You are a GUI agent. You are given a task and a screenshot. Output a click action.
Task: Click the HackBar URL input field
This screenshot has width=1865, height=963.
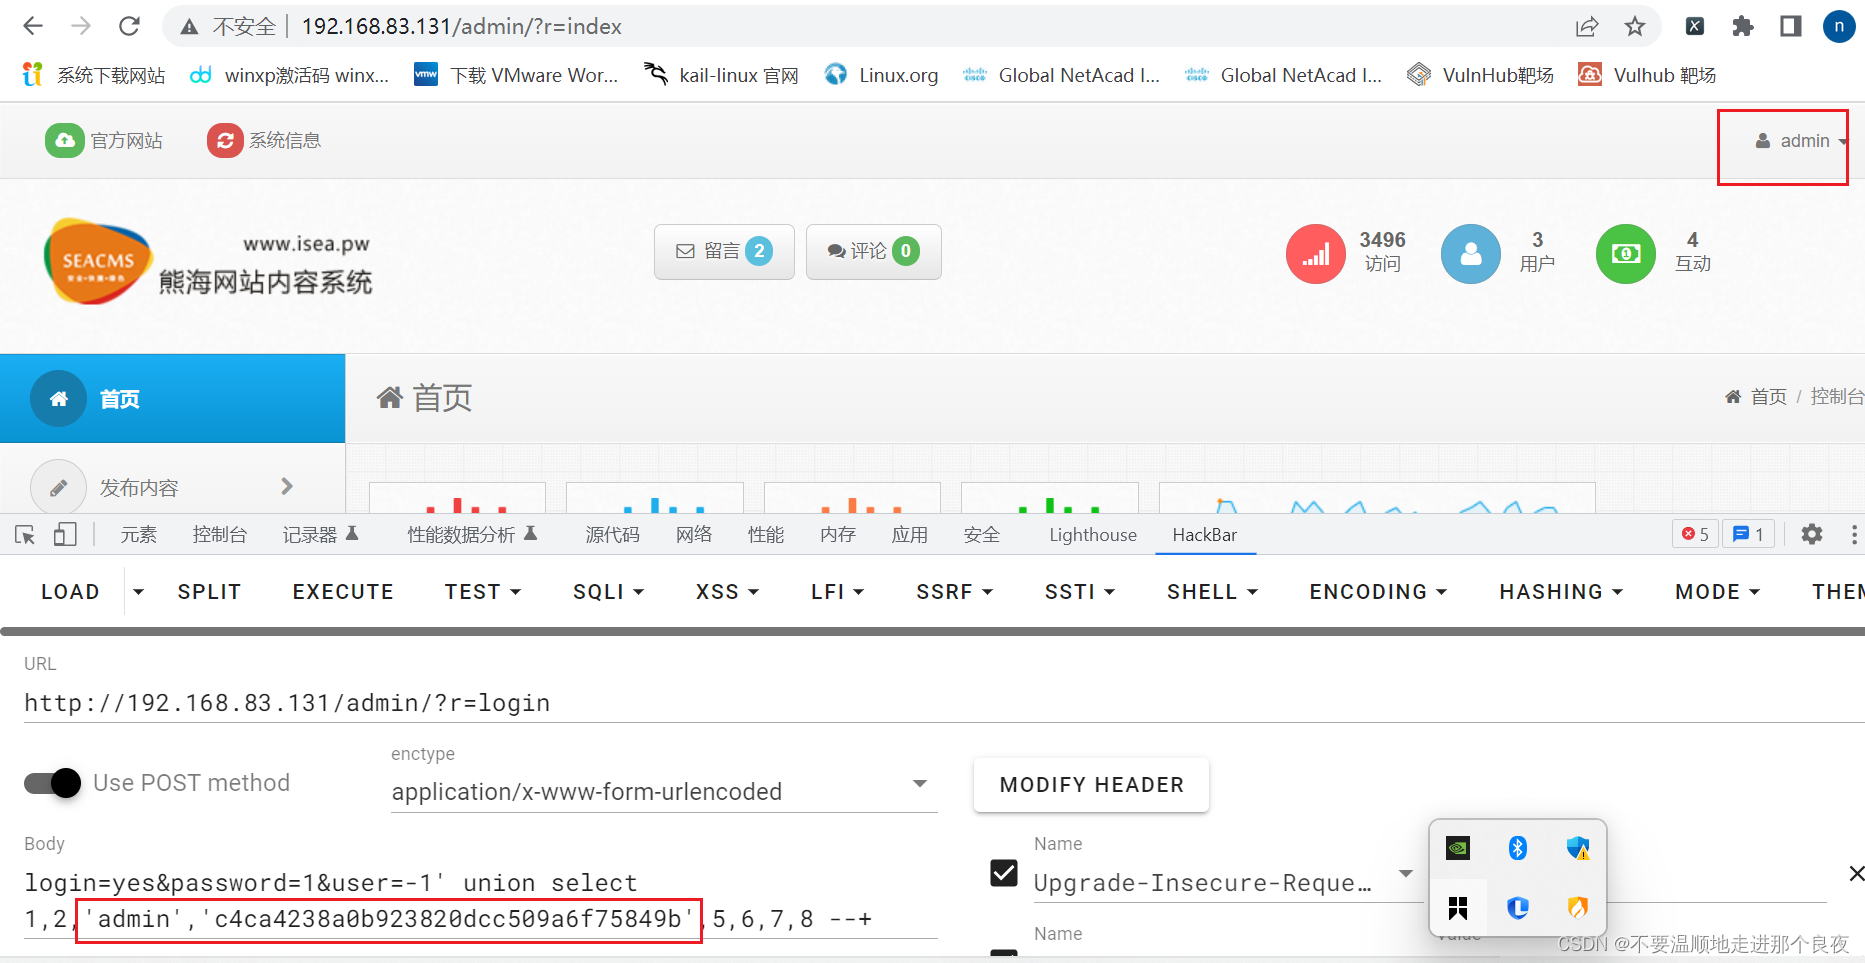pyautogui.click(x=944, y=703)
